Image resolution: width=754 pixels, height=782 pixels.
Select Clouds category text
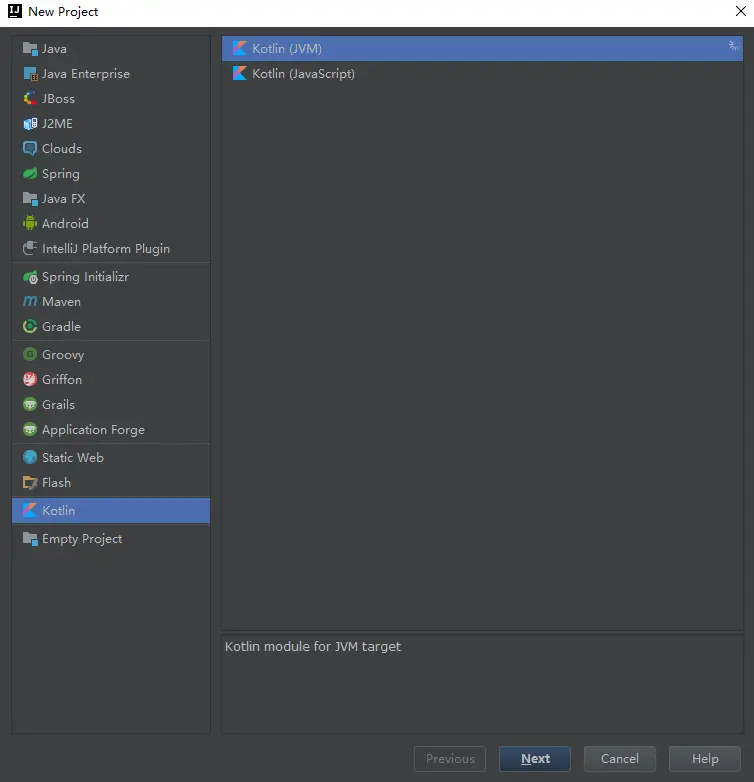(x=62, y=149)
